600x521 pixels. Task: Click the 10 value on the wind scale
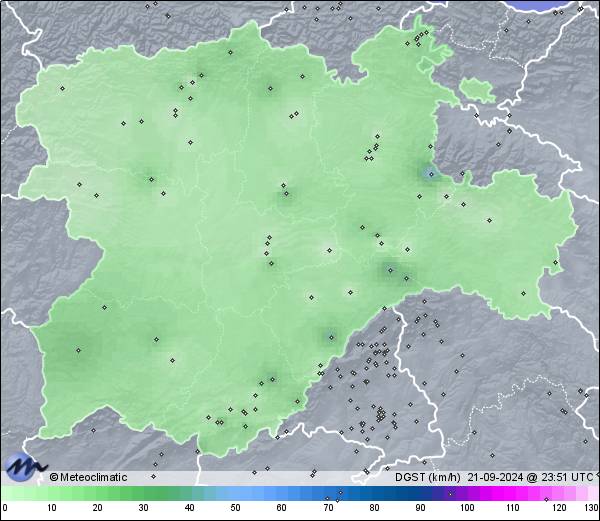(52, 508)
